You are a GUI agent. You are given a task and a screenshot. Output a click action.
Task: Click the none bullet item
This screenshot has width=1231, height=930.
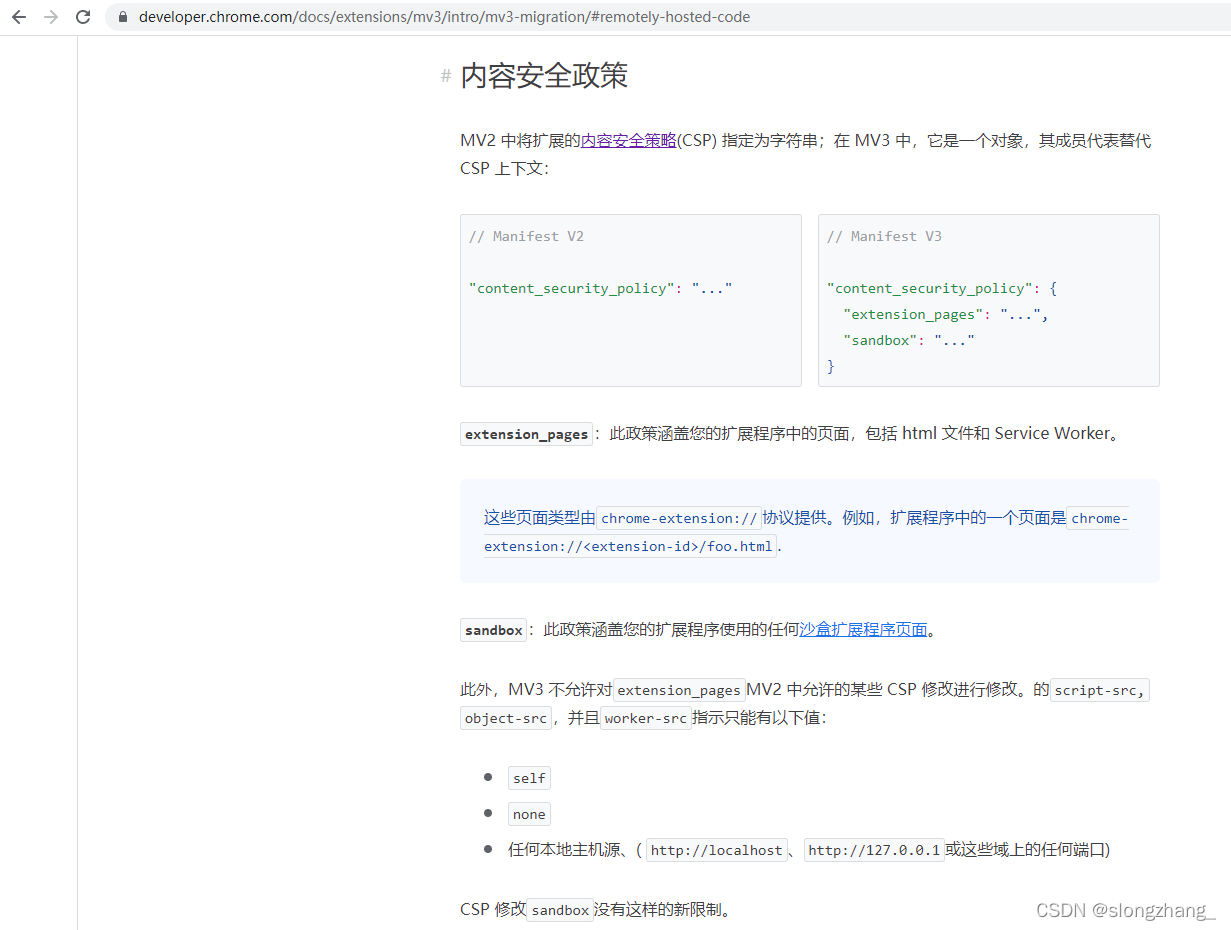[x=529, y=814]
